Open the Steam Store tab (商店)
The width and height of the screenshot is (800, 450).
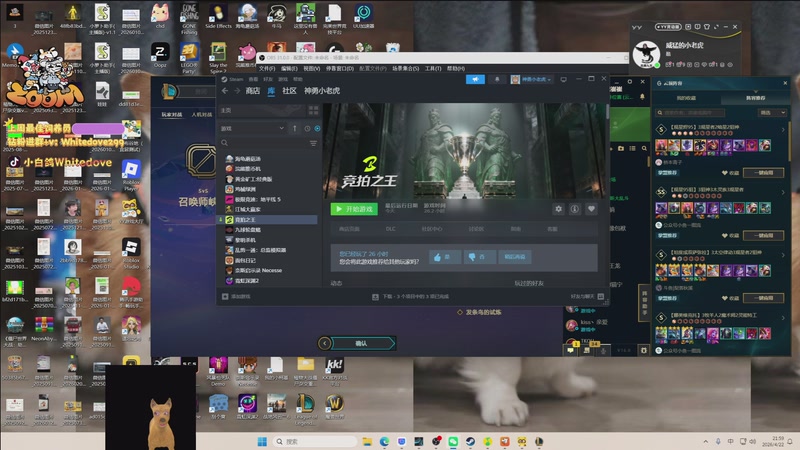click(253, 91)
